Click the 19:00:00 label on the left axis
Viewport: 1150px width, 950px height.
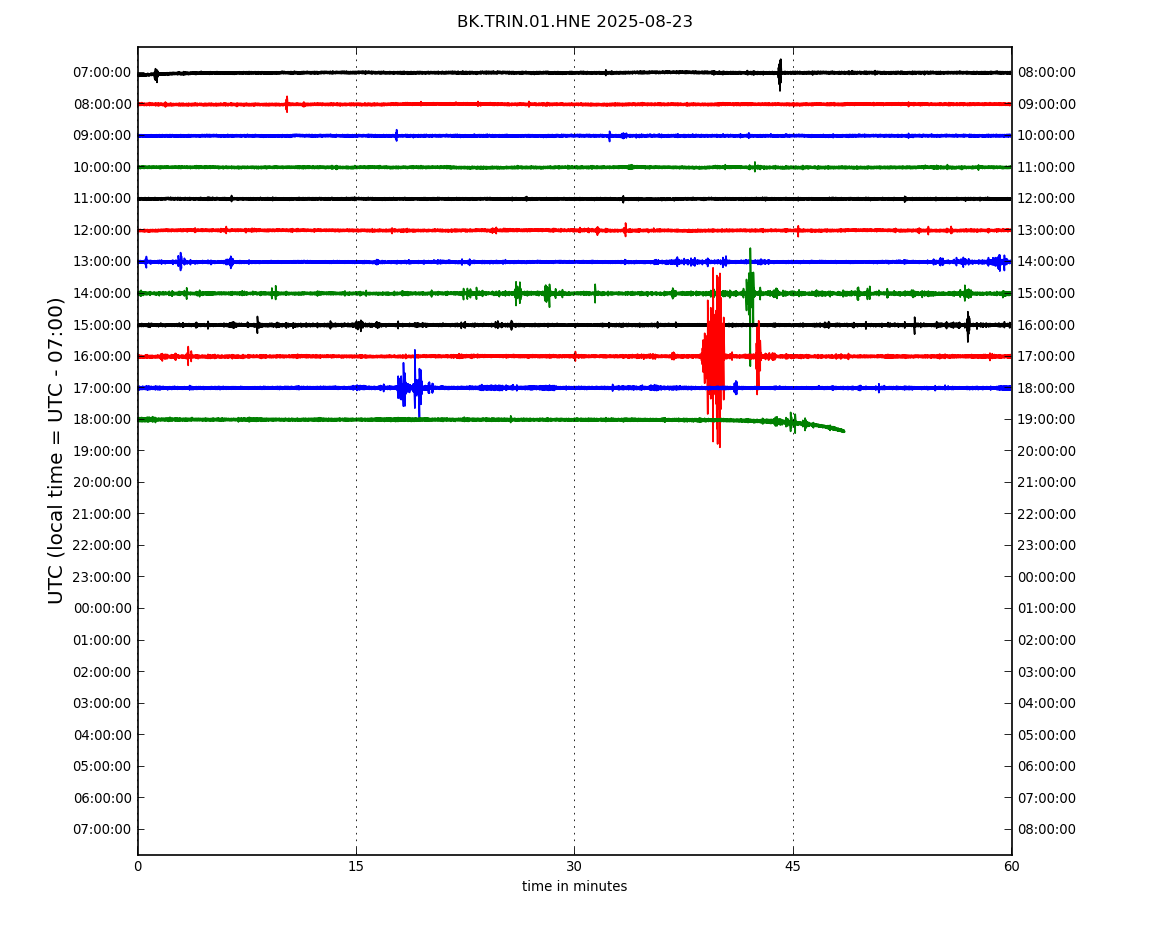102,451
